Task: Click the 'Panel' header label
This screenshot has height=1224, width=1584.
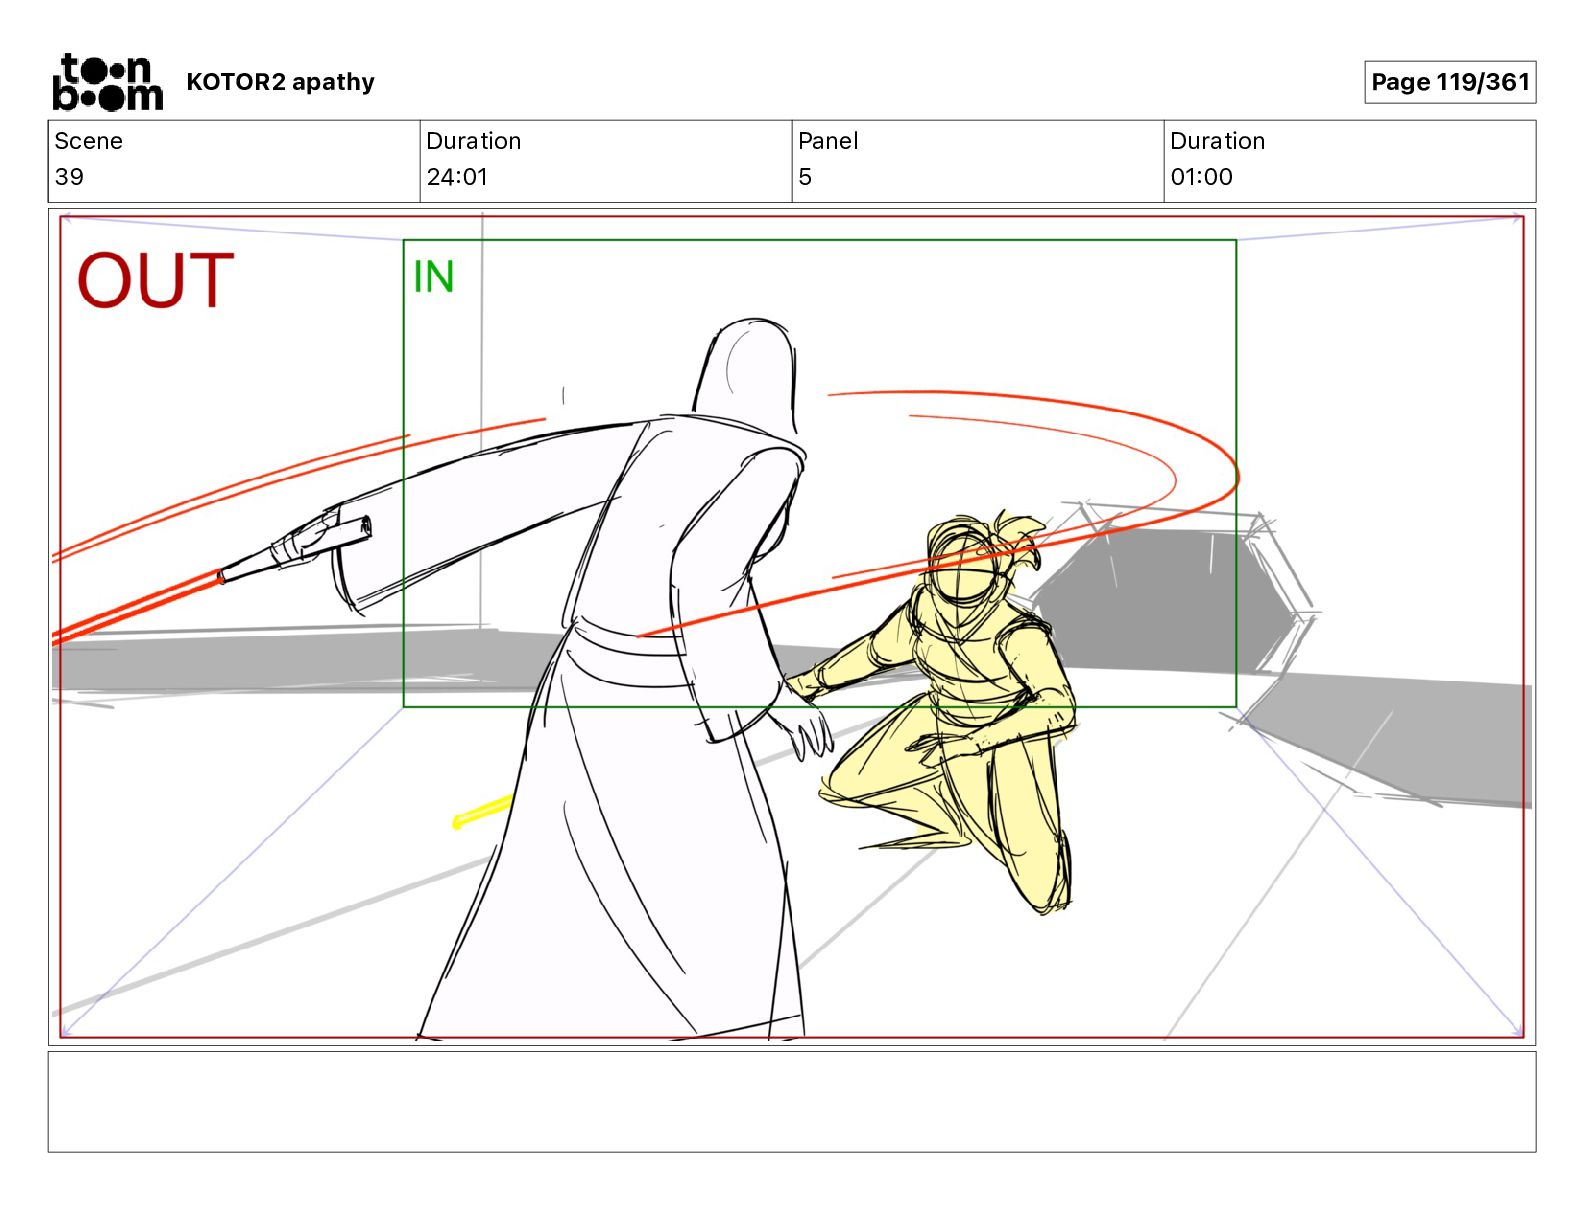Action: pyautogui.click(x=828, y=141)
